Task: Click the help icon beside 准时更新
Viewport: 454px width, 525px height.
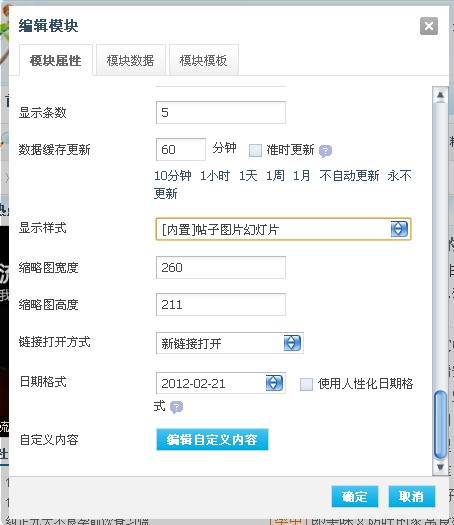Action: pyautogui.click(x=325, y=151)
